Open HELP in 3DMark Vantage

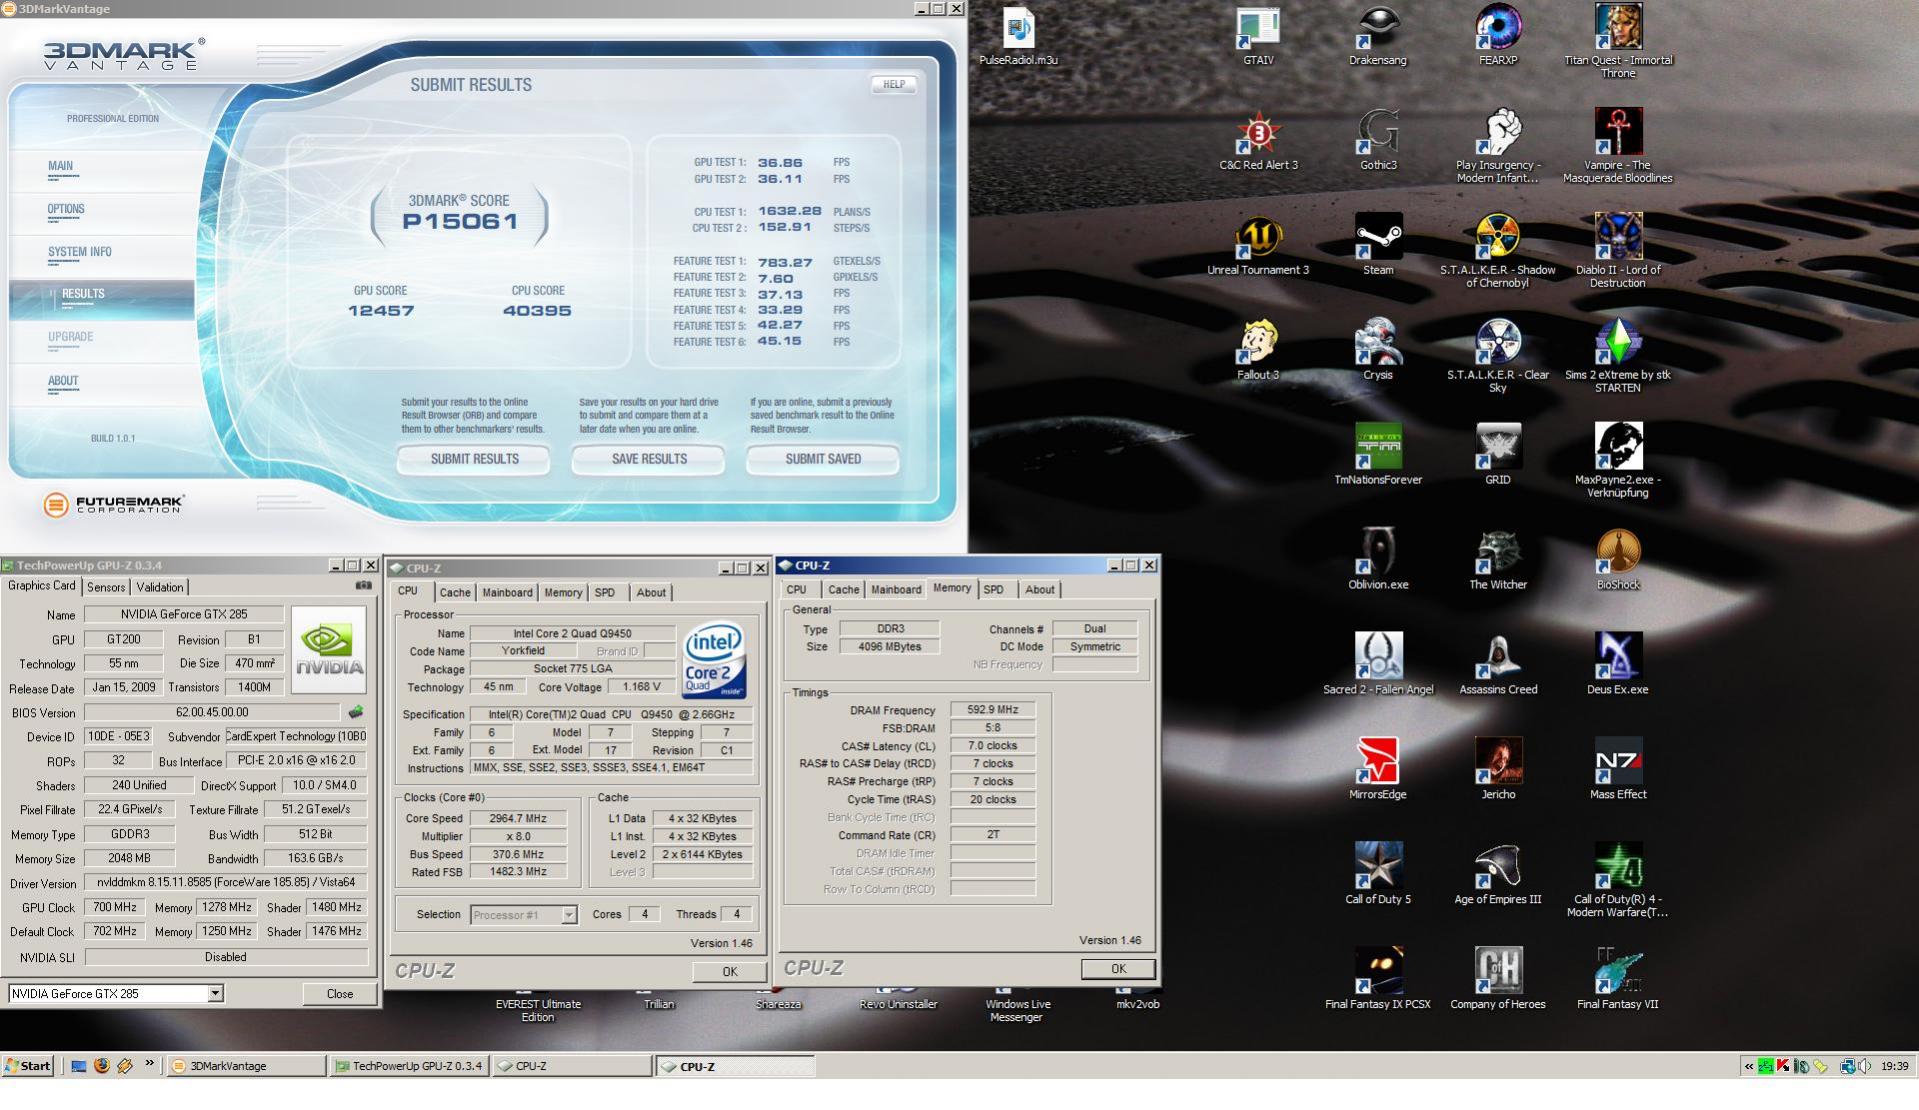[893, 85]
